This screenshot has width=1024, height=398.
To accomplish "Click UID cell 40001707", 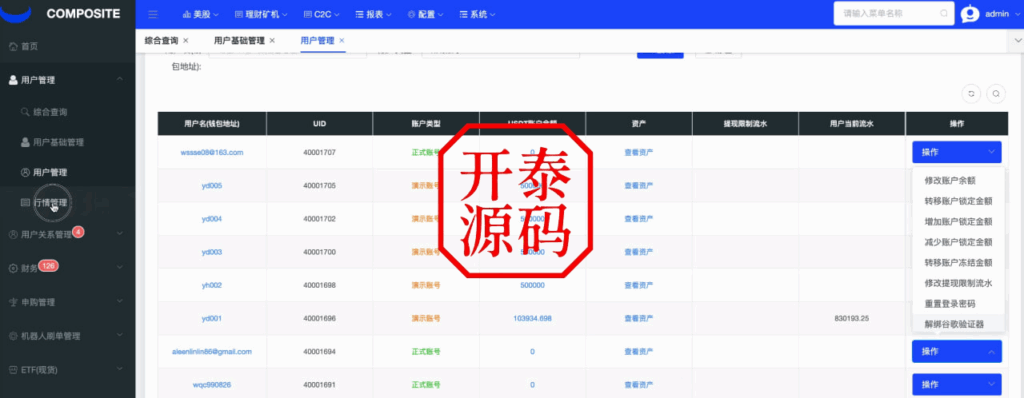I will coord(319,152).
